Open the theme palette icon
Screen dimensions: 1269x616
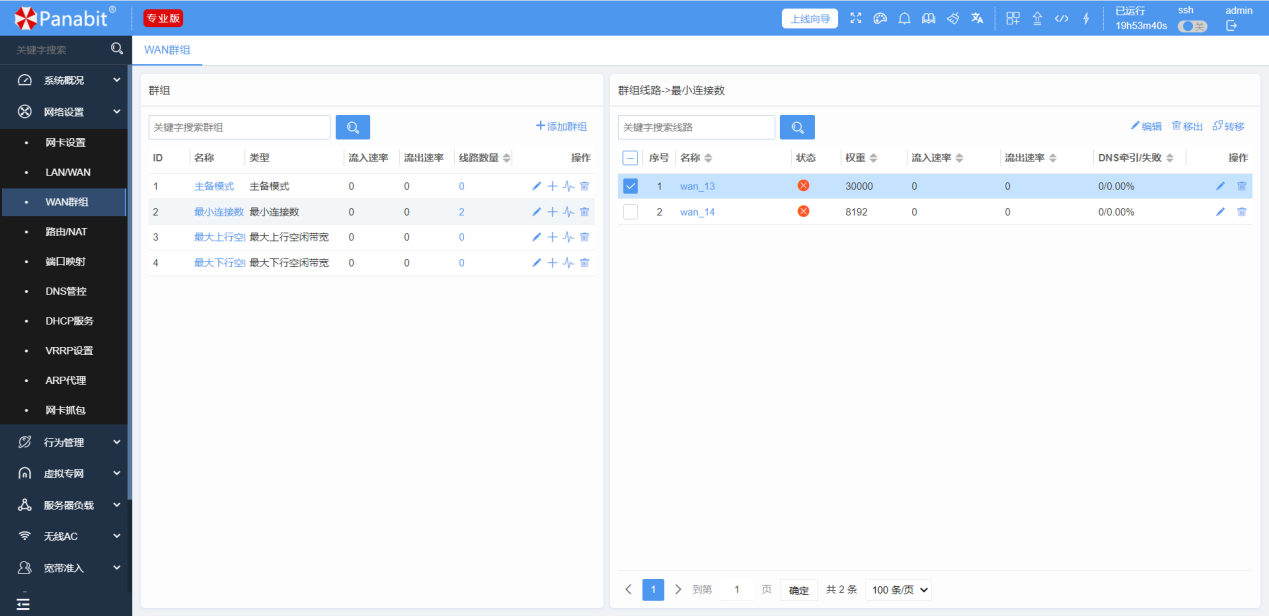tap(880, 18)
